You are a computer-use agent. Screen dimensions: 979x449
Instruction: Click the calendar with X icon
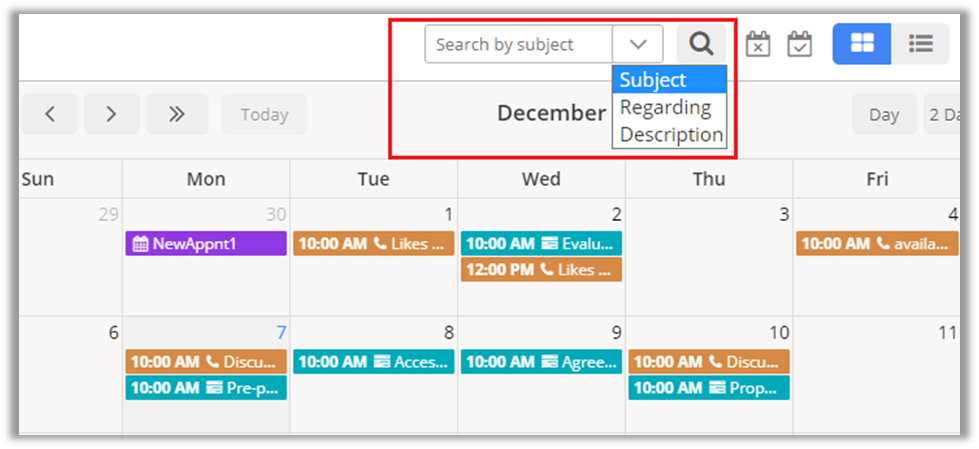pos(758,44)
